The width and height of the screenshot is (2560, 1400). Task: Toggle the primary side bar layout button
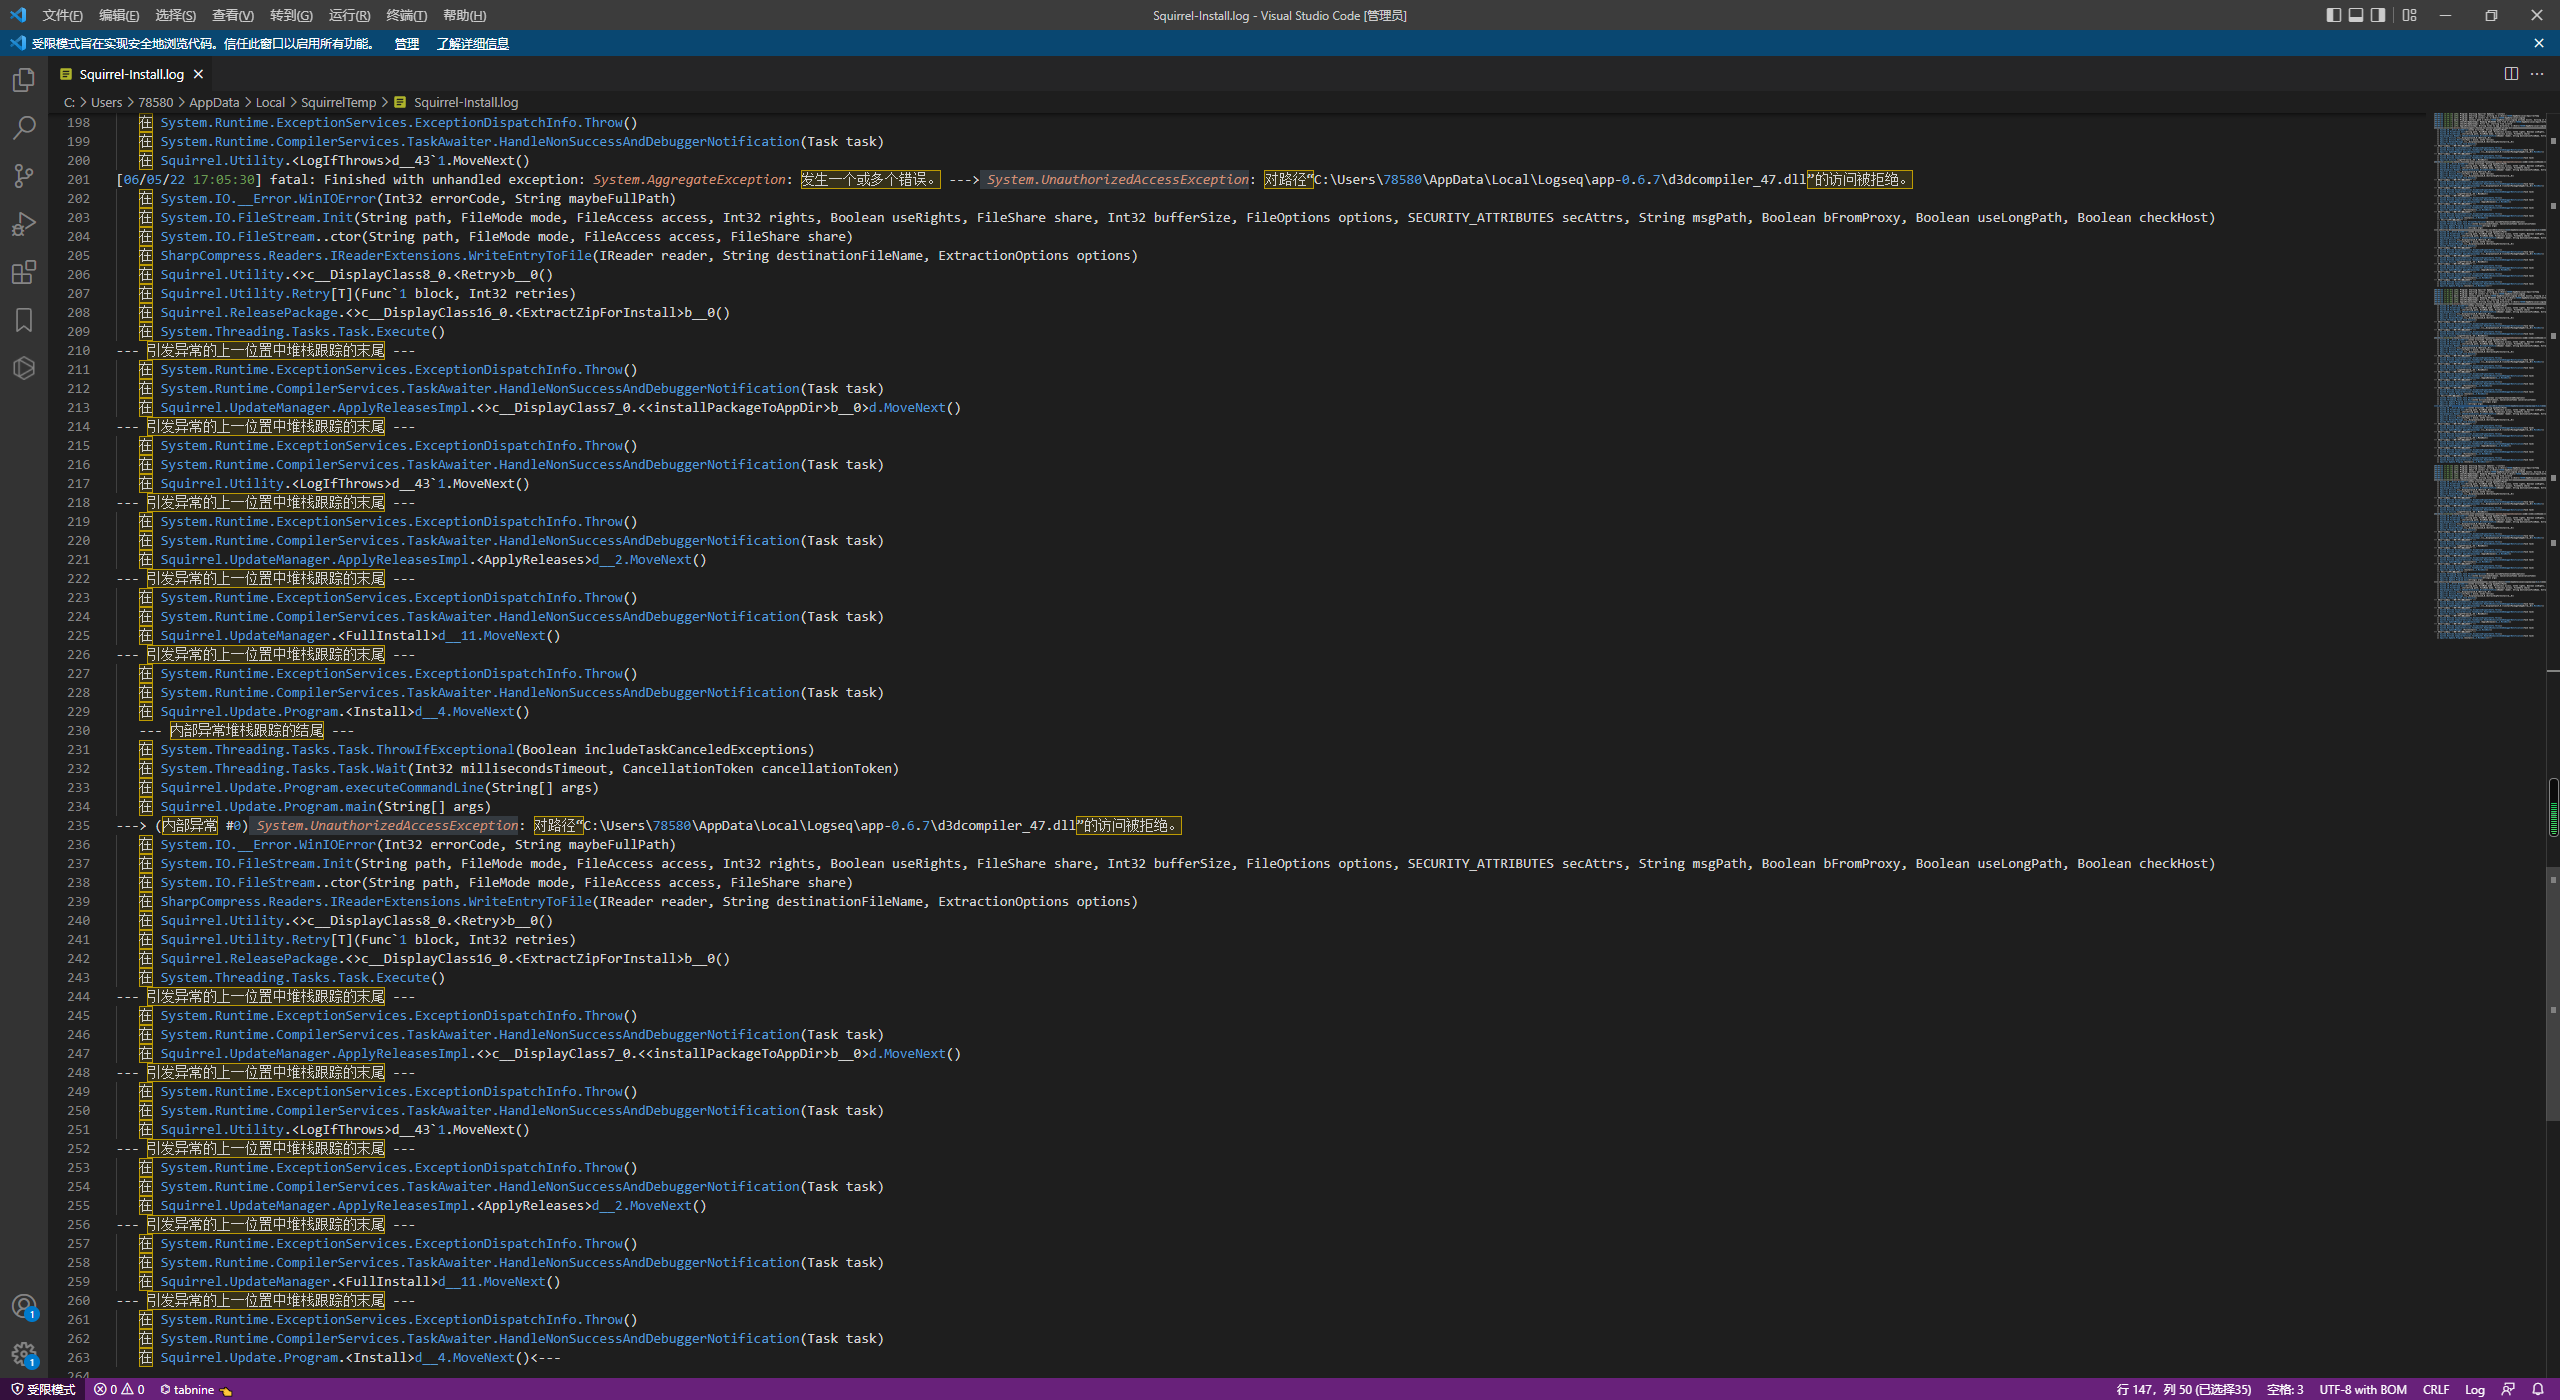pyautogui.click(x=2334, y=15)
